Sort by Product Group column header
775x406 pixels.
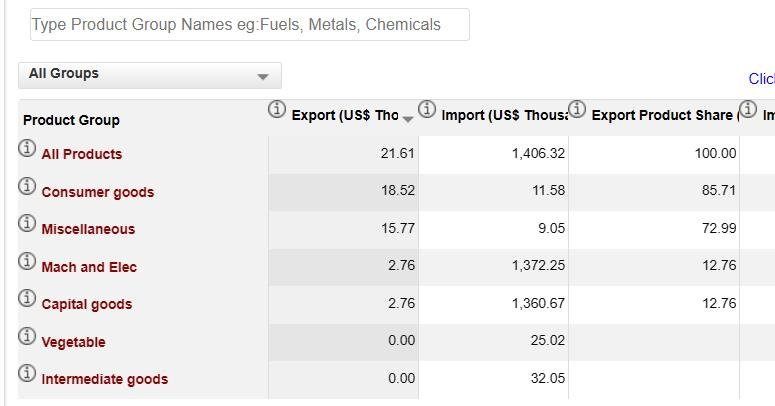[x=71, y=120]
